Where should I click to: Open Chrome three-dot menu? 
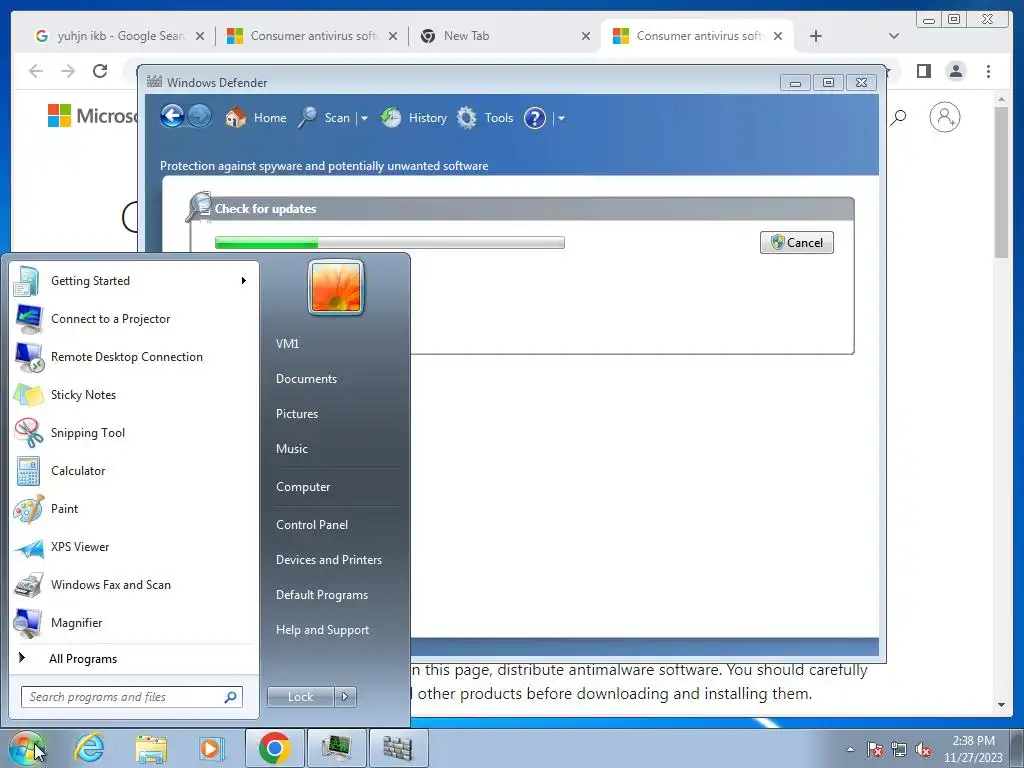(x=989, y=71)
